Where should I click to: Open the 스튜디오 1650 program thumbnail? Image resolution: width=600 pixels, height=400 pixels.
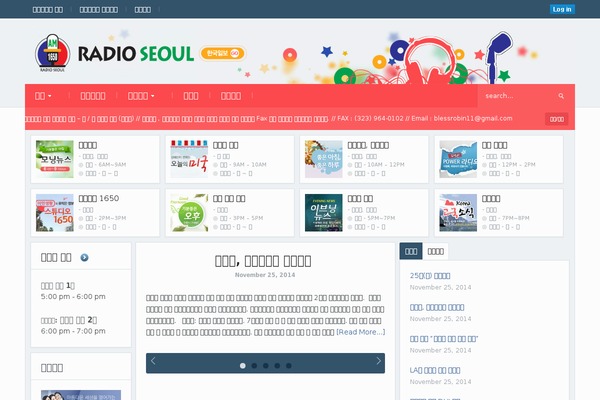pos(55,212)
